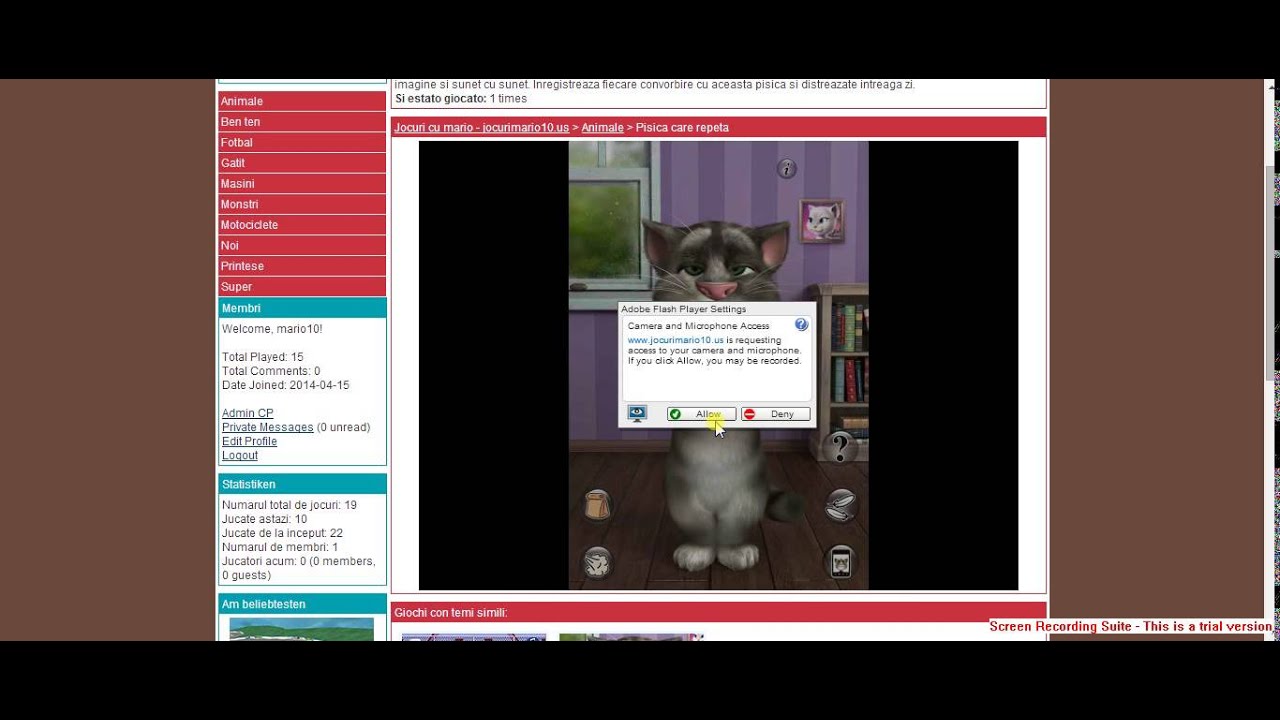The width and height of the screenshot is (1280, 720).
Task: Open the Animale category
Action: tap(302, 101)
